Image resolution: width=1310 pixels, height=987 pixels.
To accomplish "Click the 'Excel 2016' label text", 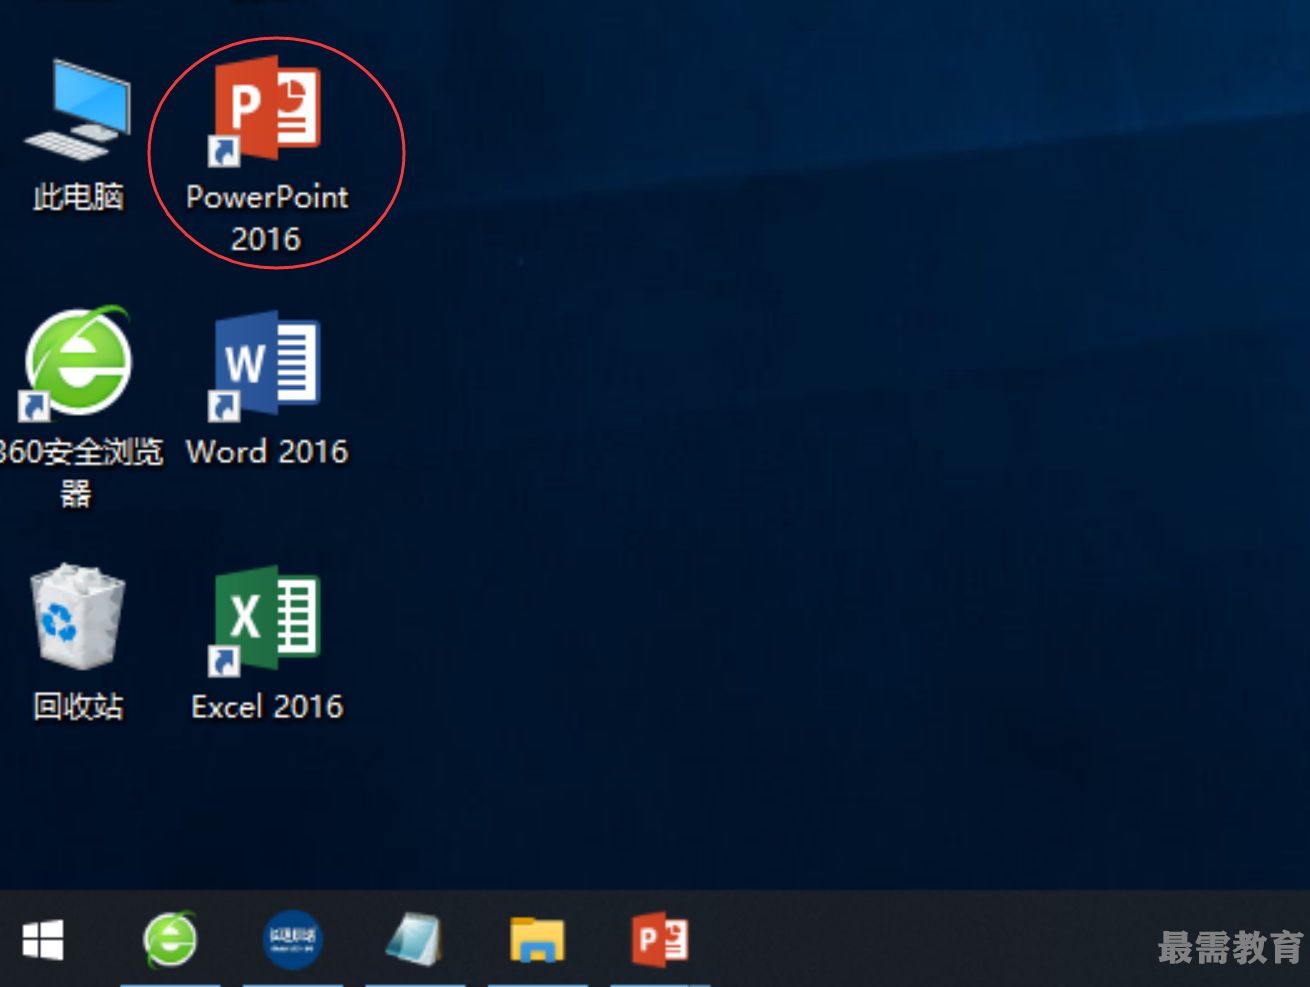I will click(x=267, y=707).
